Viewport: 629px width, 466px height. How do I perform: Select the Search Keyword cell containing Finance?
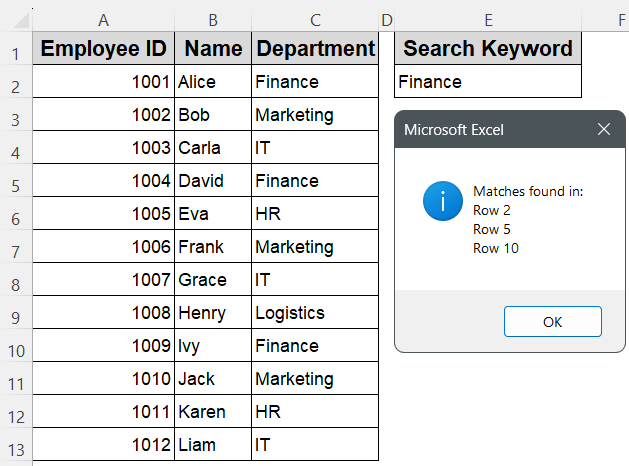pos(487,82)
